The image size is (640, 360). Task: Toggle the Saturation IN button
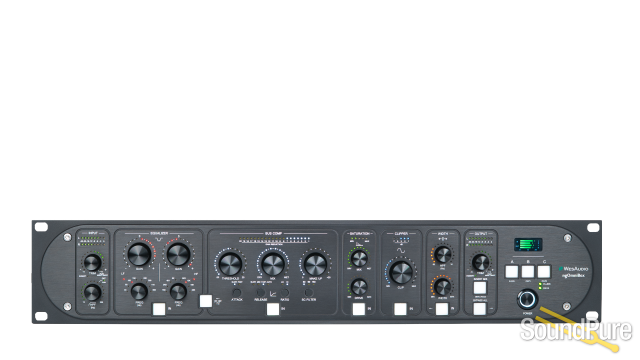pyautogui.click(x=359, y=309)
